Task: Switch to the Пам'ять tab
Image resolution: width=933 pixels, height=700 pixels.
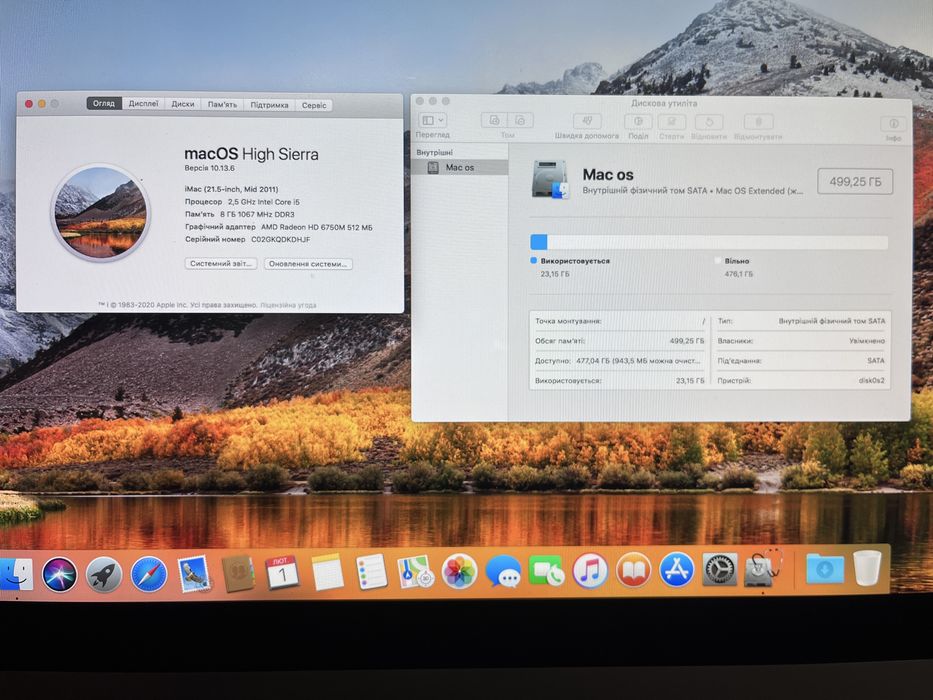Action: 222,104
